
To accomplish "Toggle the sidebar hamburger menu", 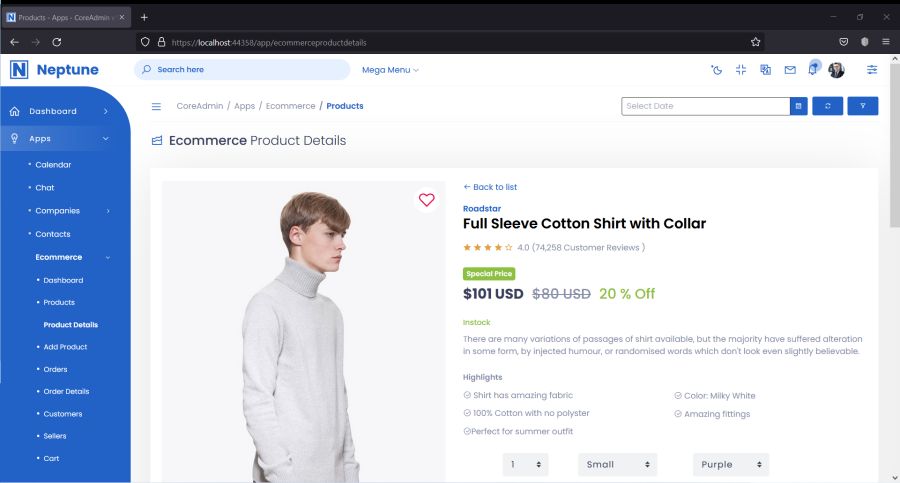I will click(x=157, y=106).
